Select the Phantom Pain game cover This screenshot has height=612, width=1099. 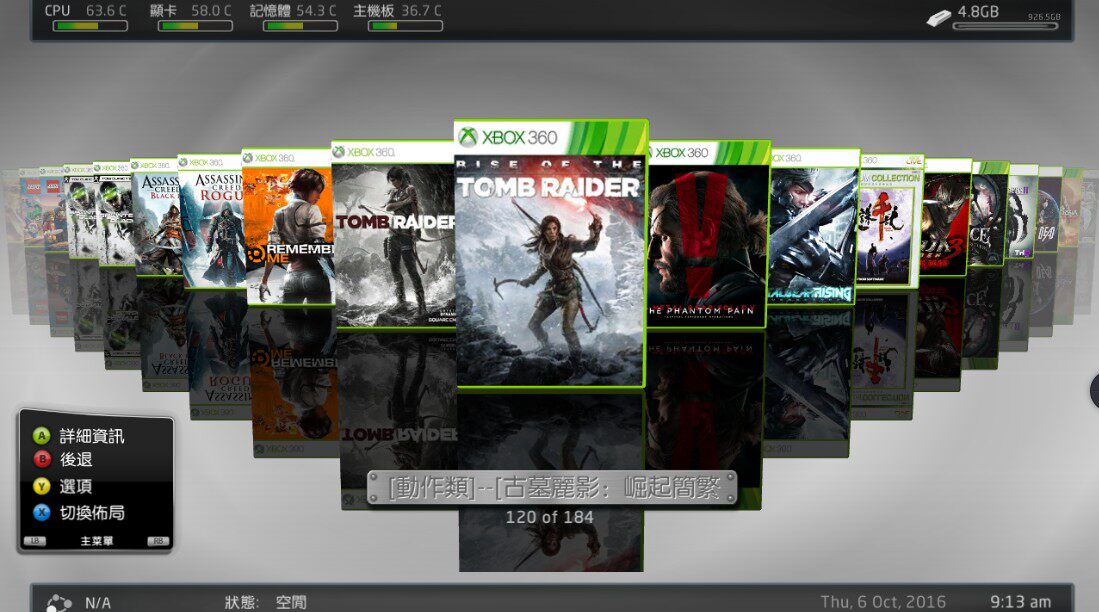click(x=706, y=235)
